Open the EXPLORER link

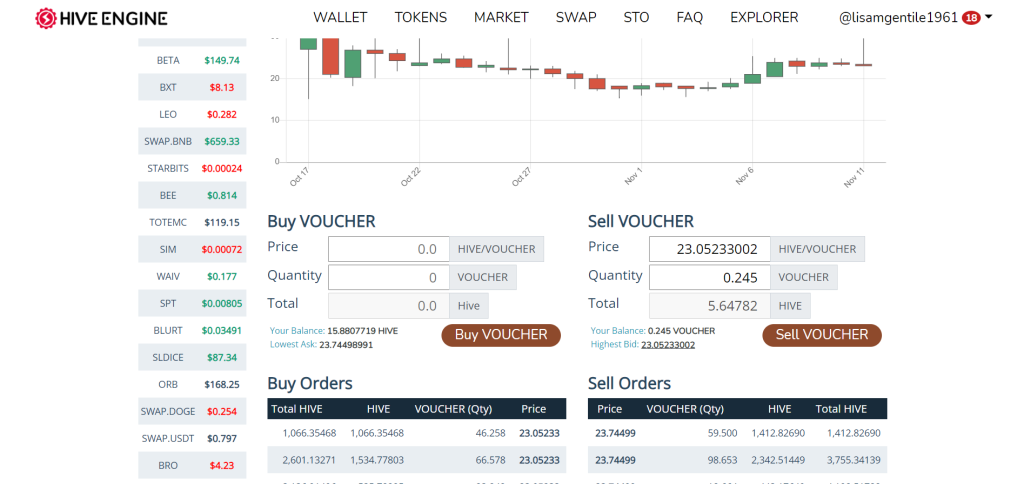click(764, 18)
